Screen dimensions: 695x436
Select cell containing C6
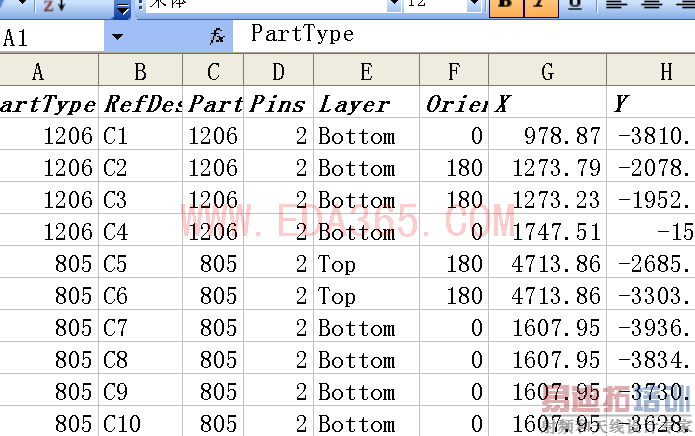(x=141, y=294)
